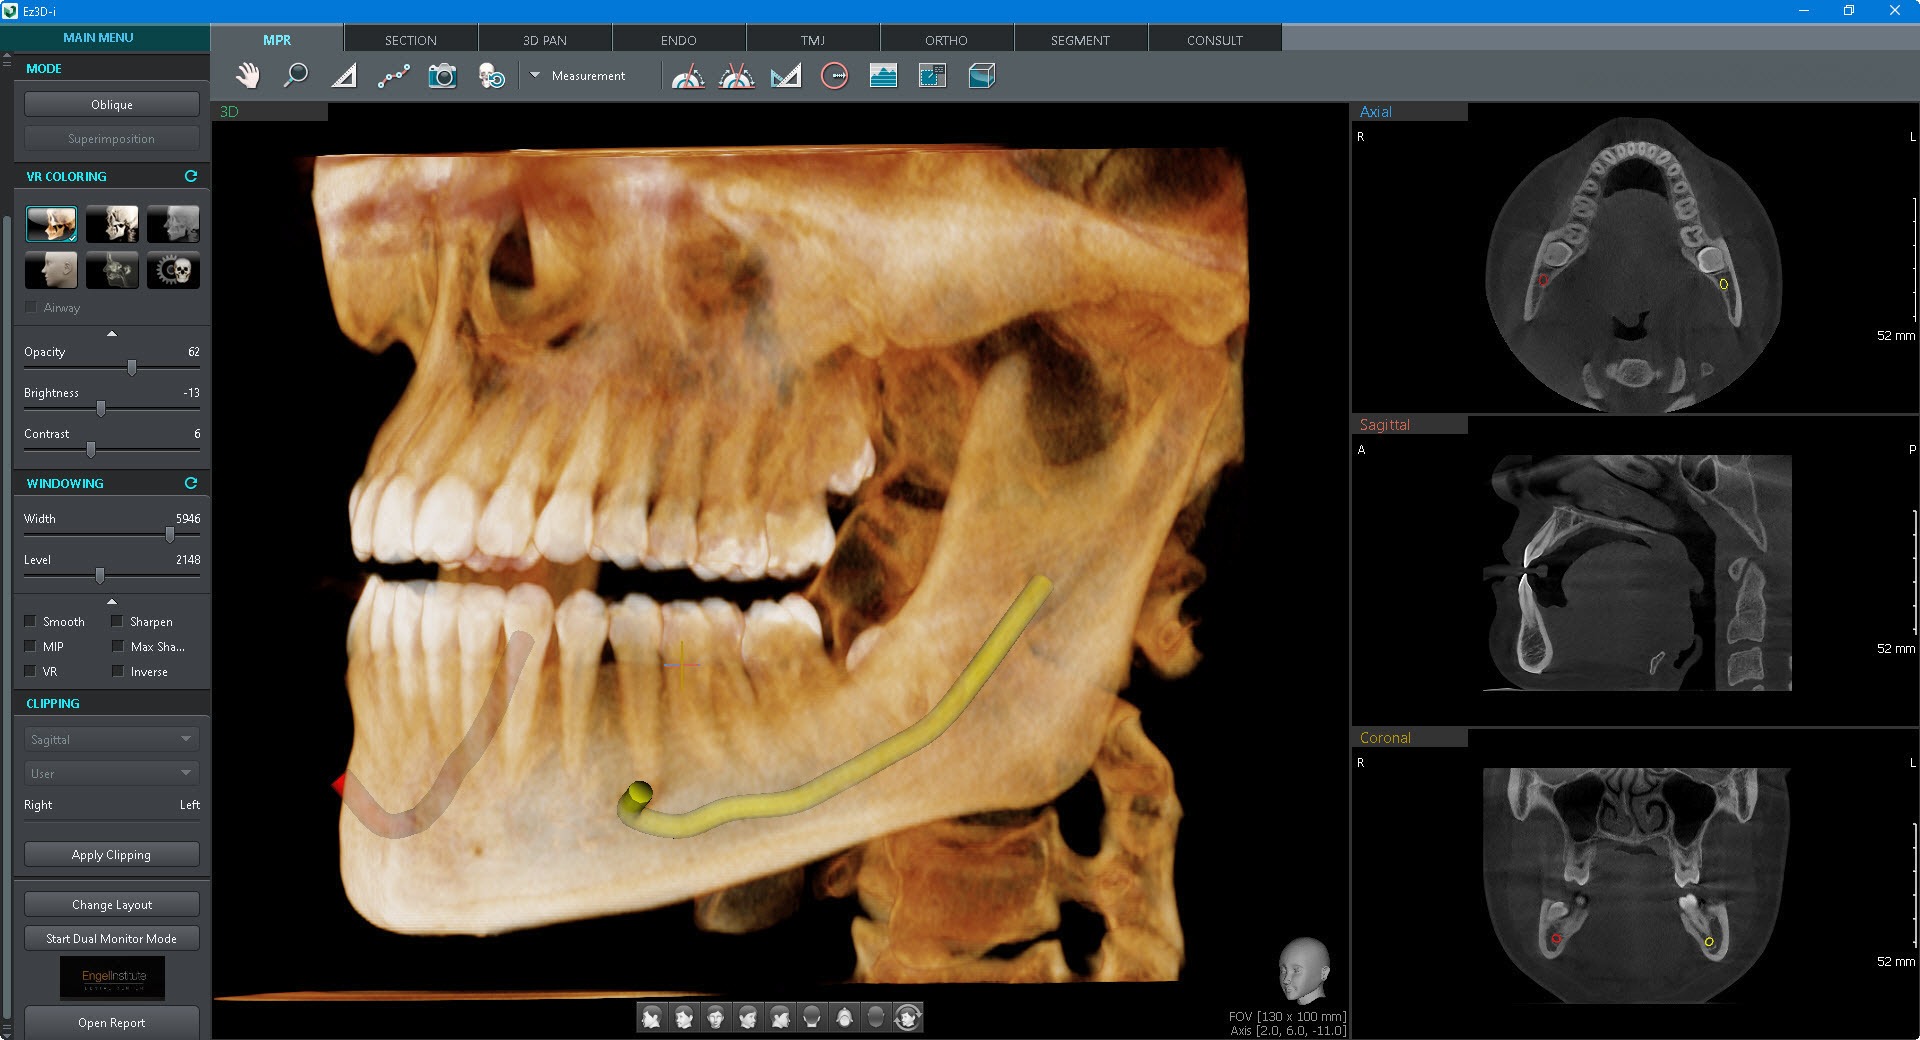Click the 3D cube volume icon
The height and width of the screenshot is (1040, 1920).
click(x=981, y=76)
